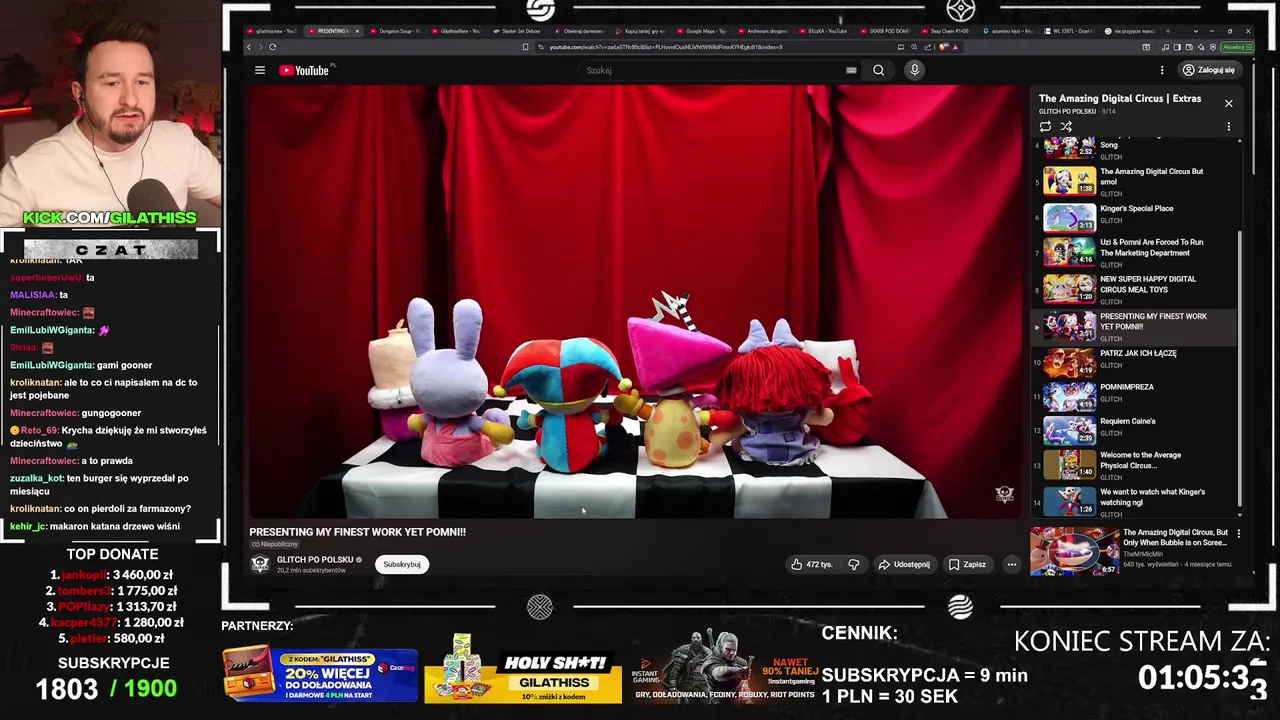This screenshot has width=1280, height=720.
Task: Click playlist title The Amazing Digital Circus | Extras
Action: coord(1119,99)
